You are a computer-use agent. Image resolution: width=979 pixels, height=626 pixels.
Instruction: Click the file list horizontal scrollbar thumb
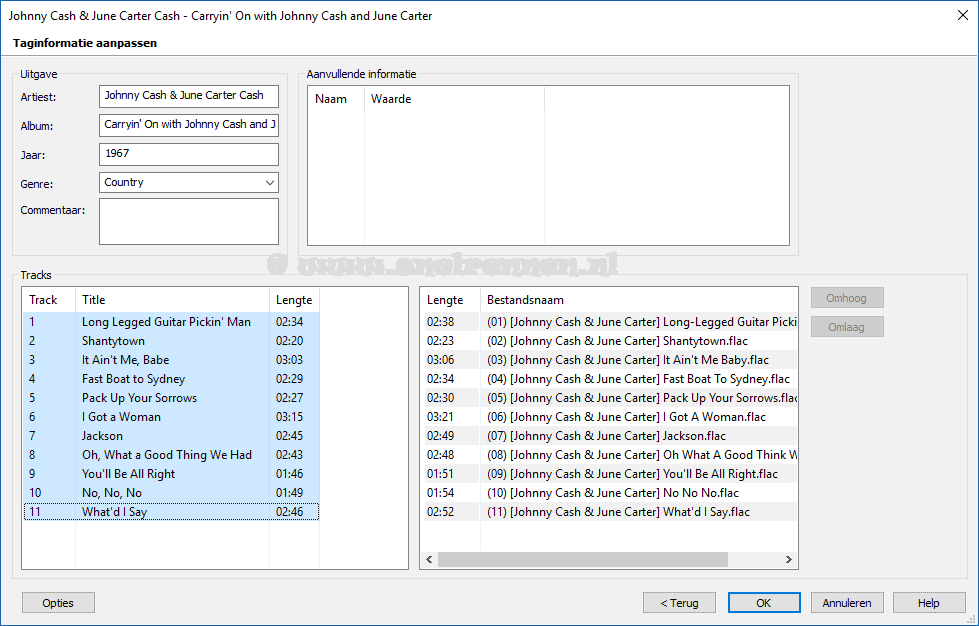583,559
